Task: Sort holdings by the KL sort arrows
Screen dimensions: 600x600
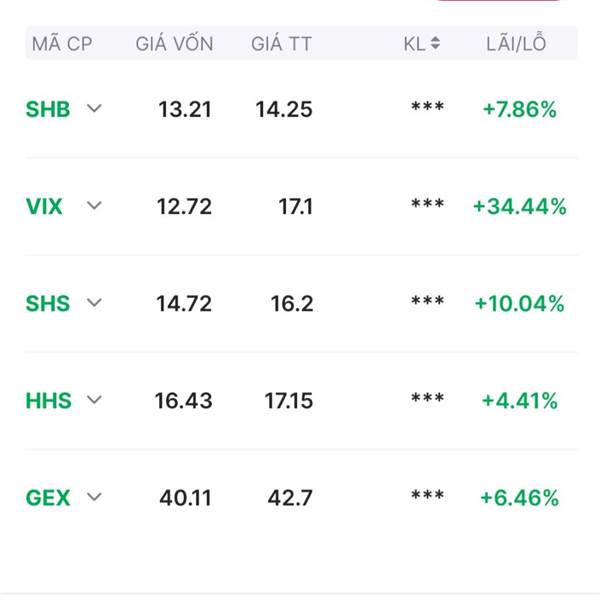Action: (x=435, y=43)
